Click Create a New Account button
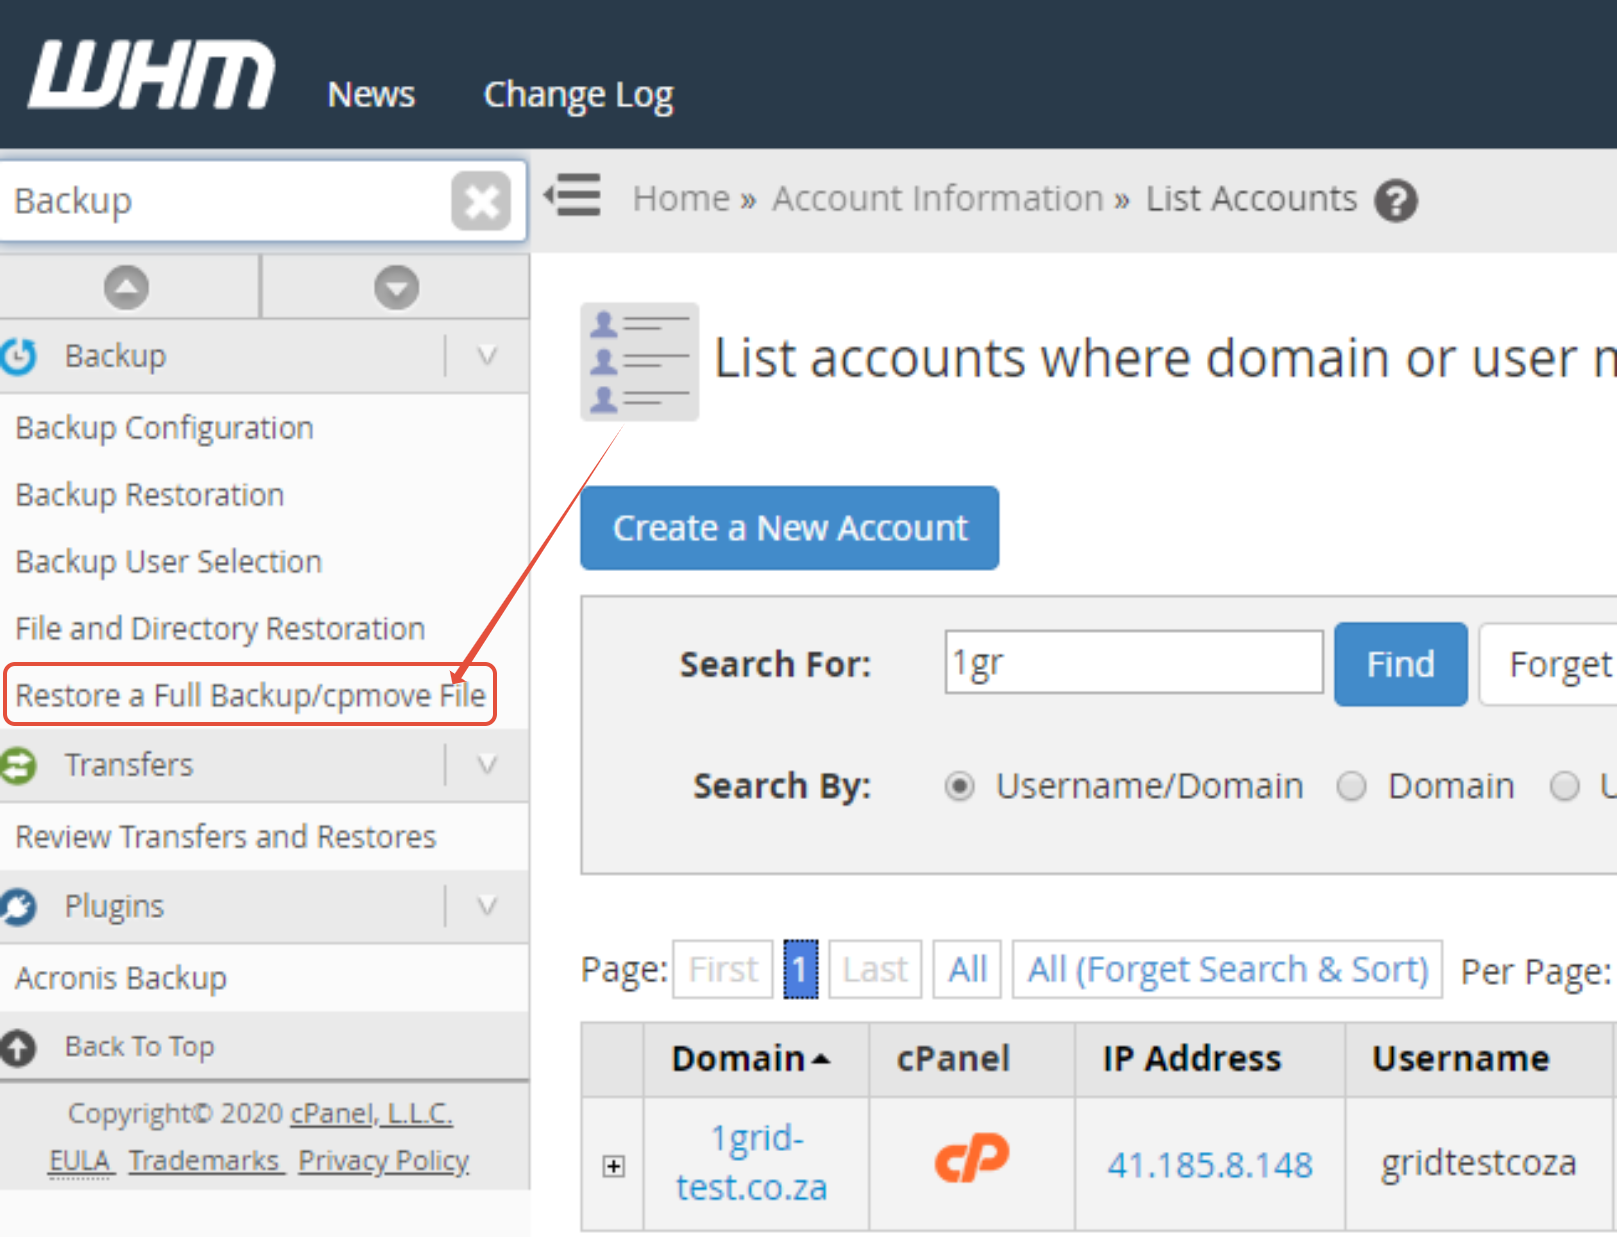1617x1237 pixels. pyautogui.click(x=790, y=528)
